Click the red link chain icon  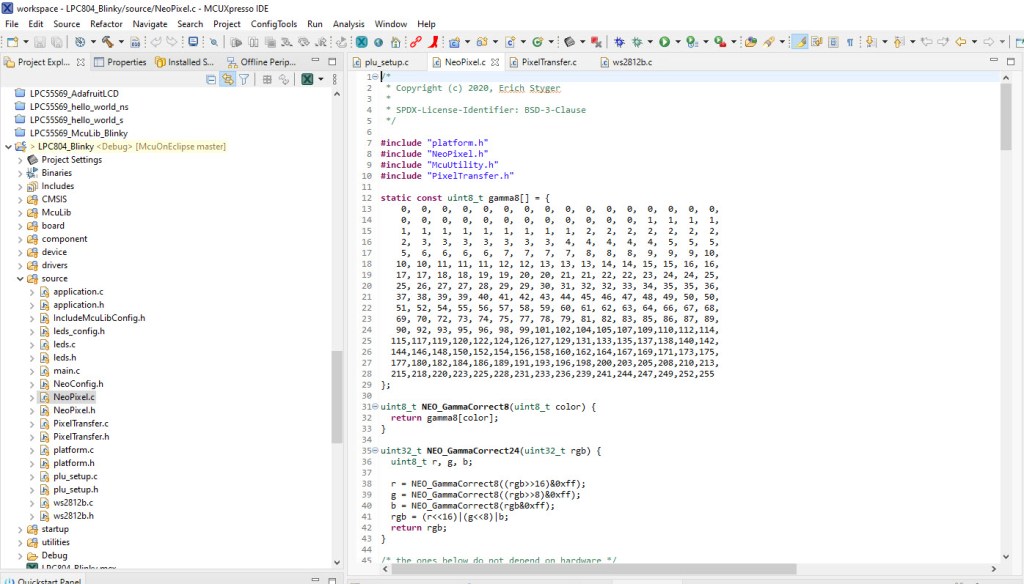416,42
